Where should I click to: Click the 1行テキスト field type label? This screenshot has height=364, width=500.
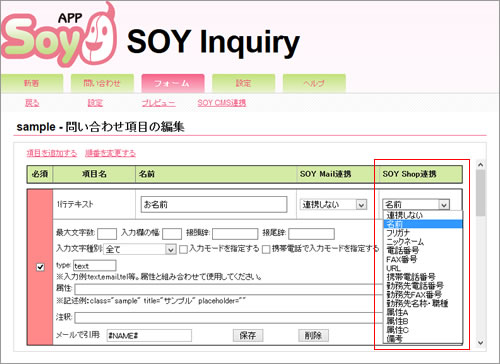coord(75,204)
